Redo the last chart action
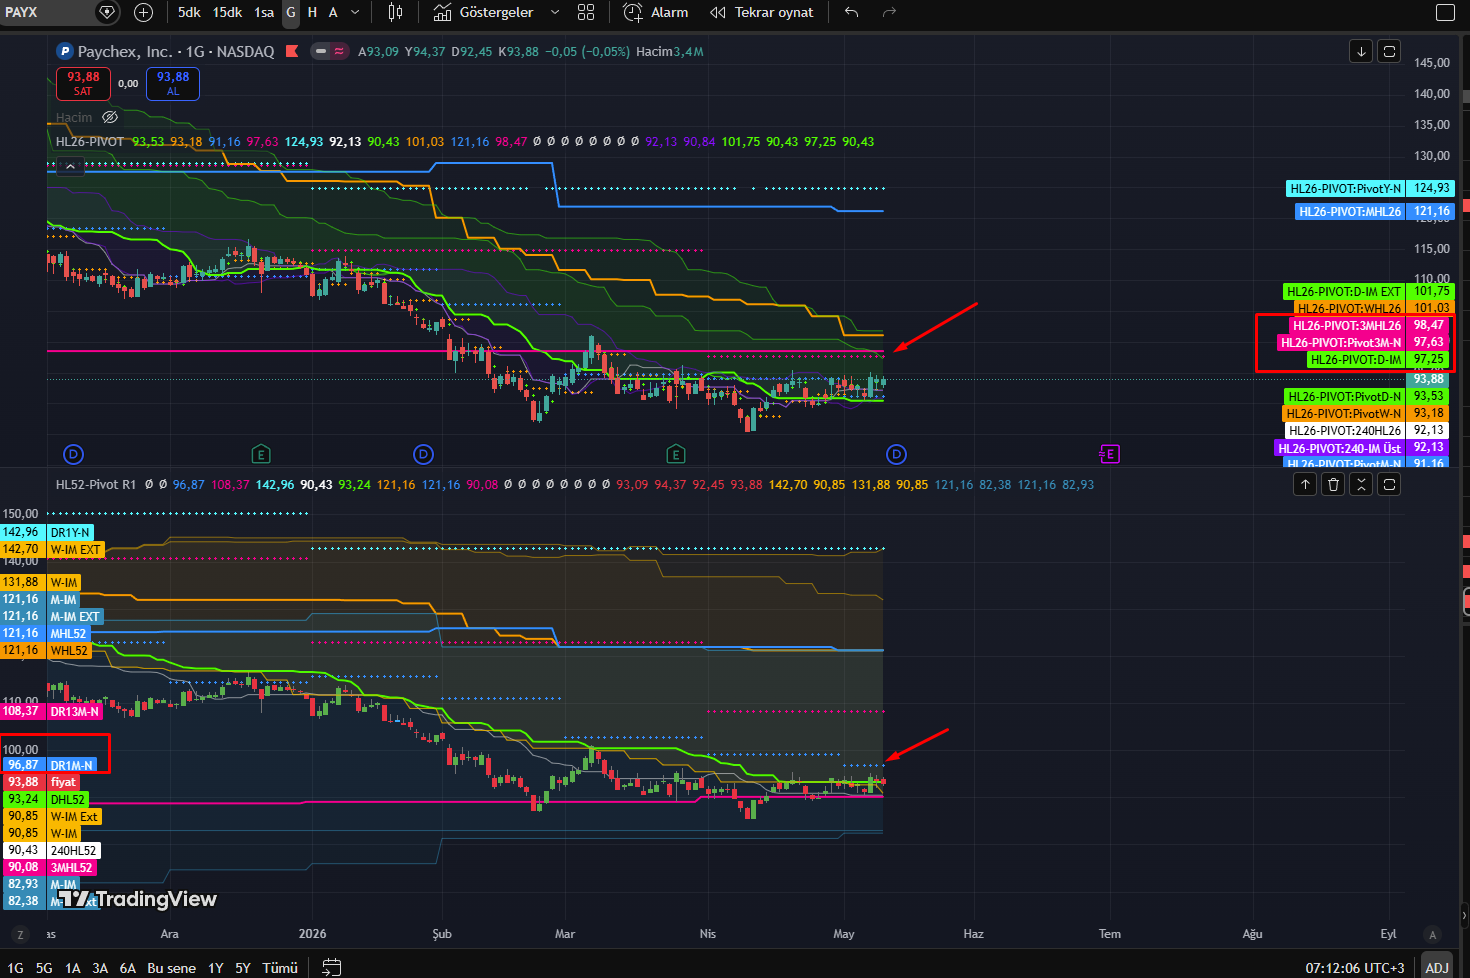 (889, 12)
